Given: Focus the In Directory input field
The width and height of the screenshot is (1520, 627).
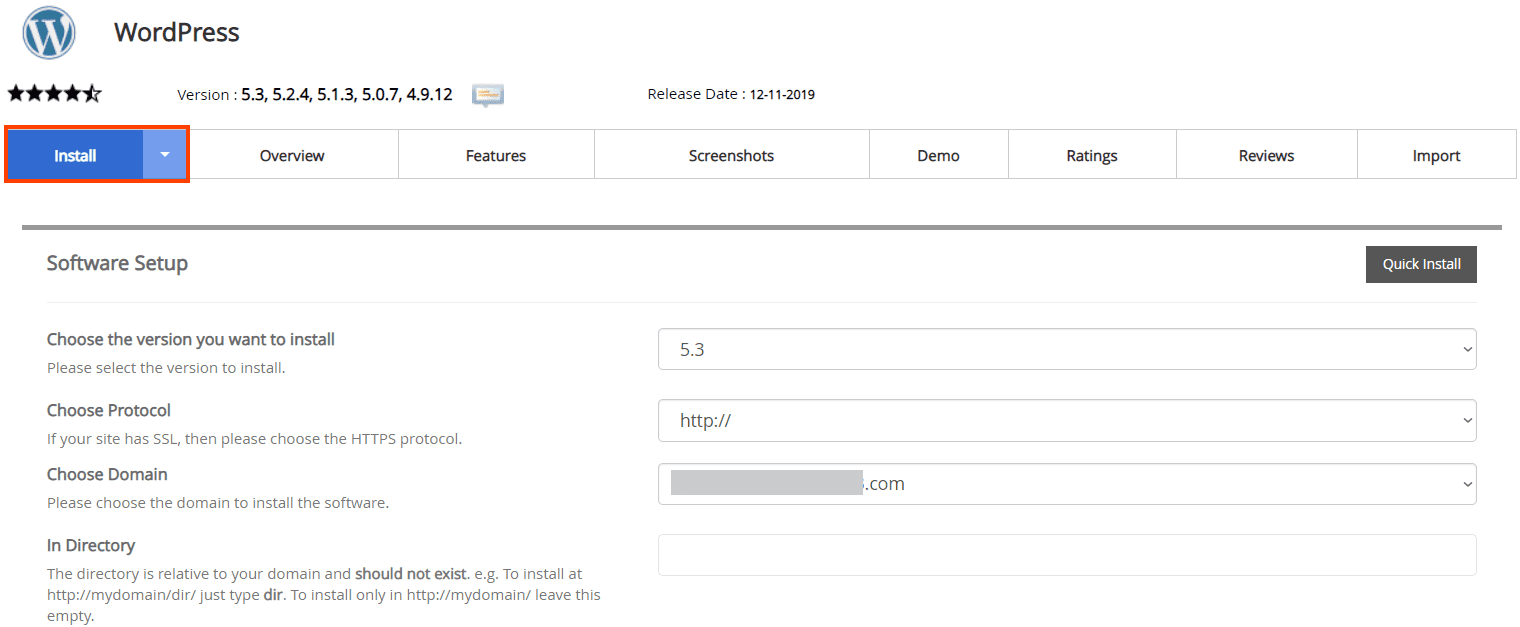Looking at the screenshot, I should pos(1067,555).
